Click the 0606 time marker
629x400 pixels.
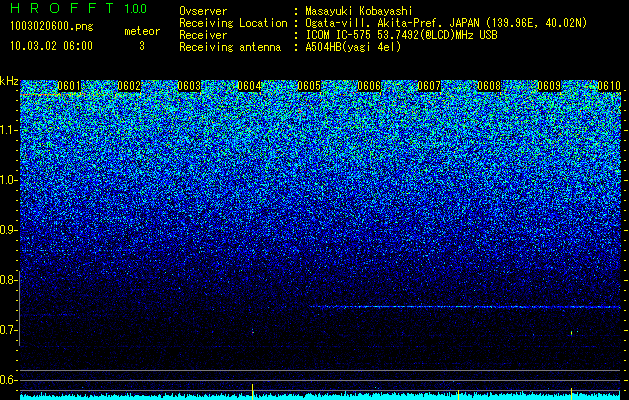369,86
